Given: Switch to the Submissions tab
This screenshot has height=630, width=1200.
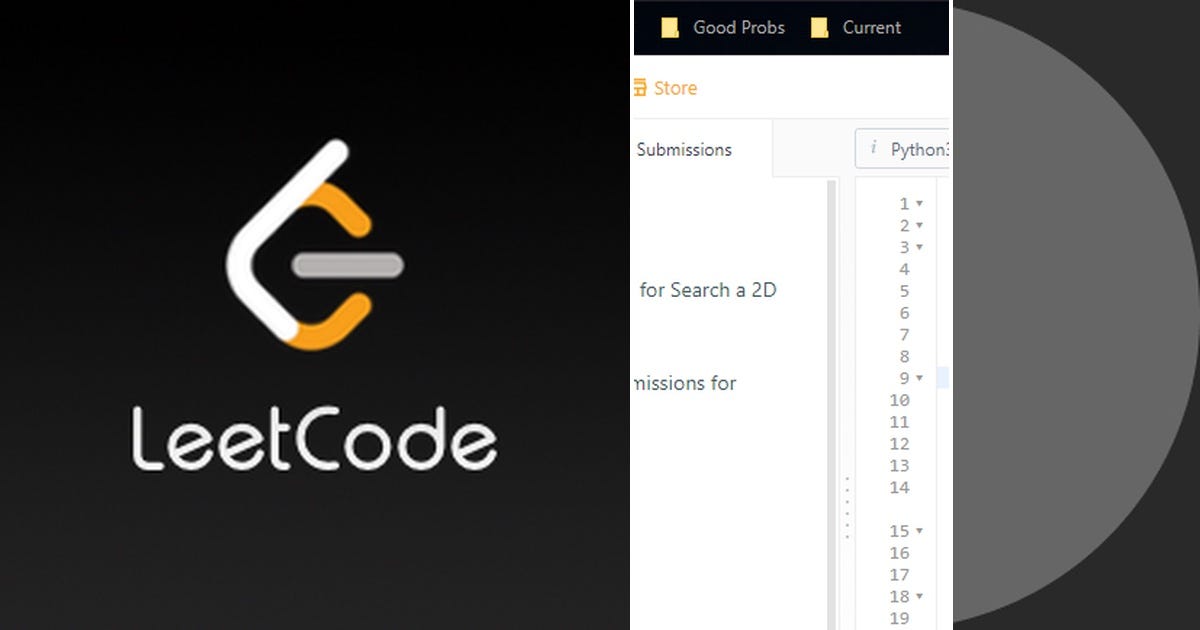Looking at the screenshot, I should [684, 150].
